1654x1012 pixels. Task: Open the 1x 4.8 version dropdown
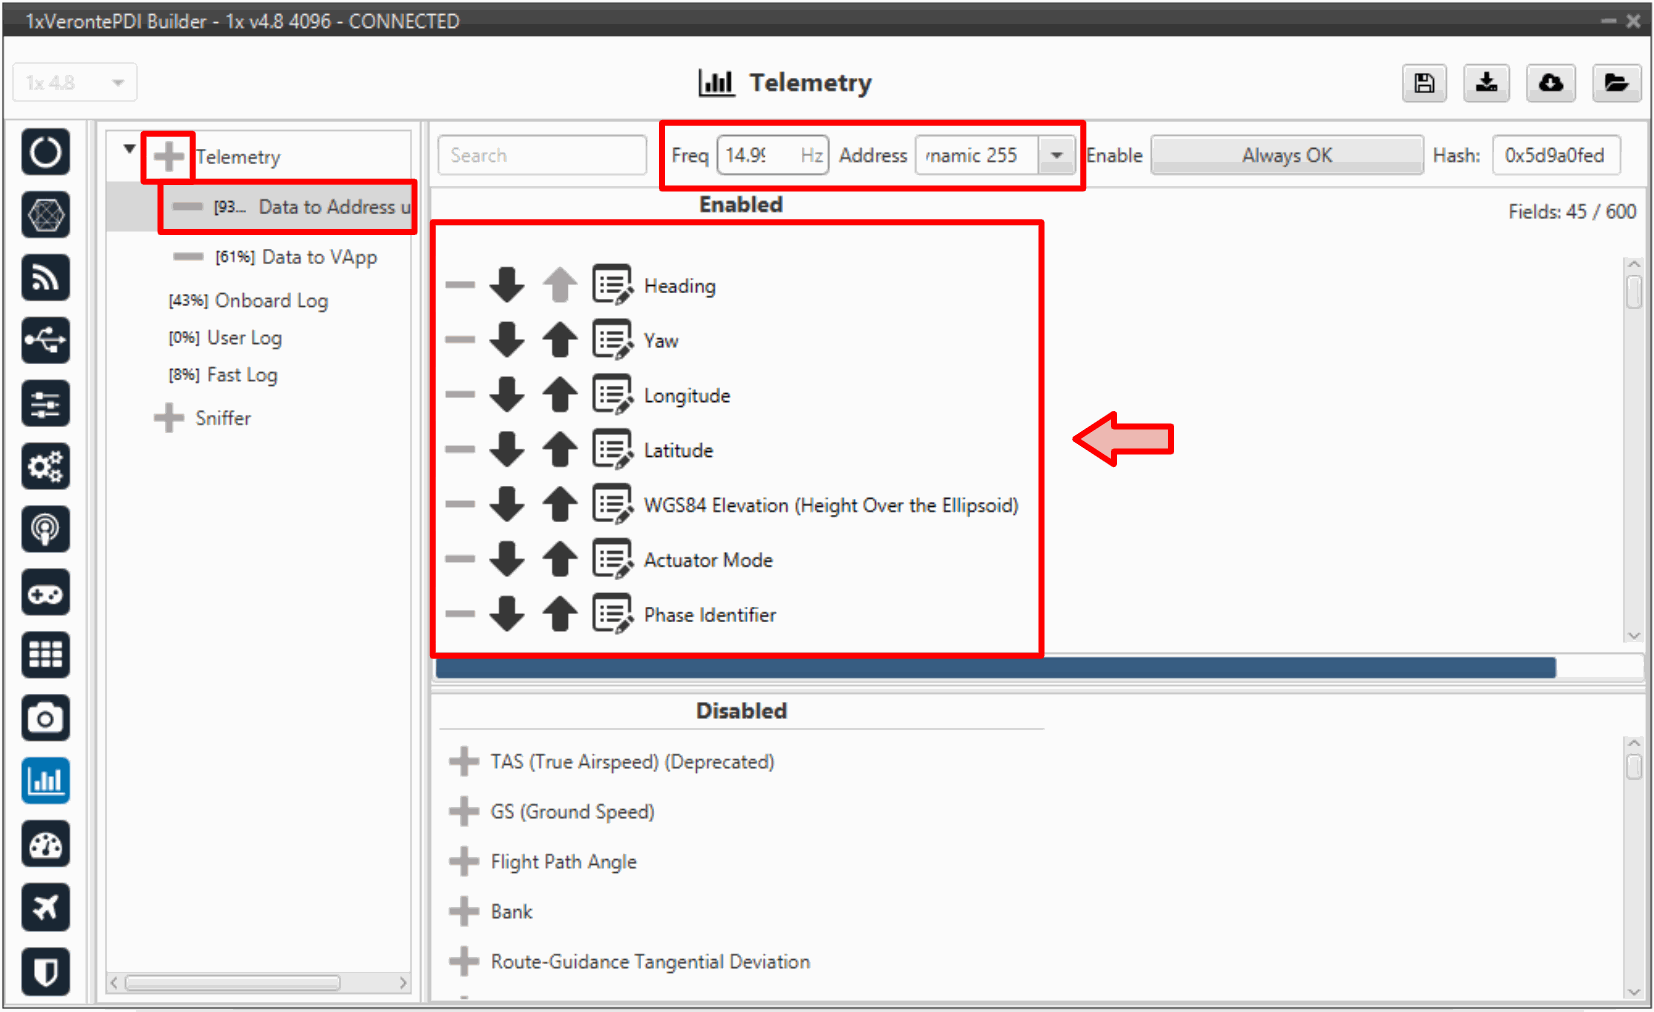pyautogui.click(x=75, y=83)
